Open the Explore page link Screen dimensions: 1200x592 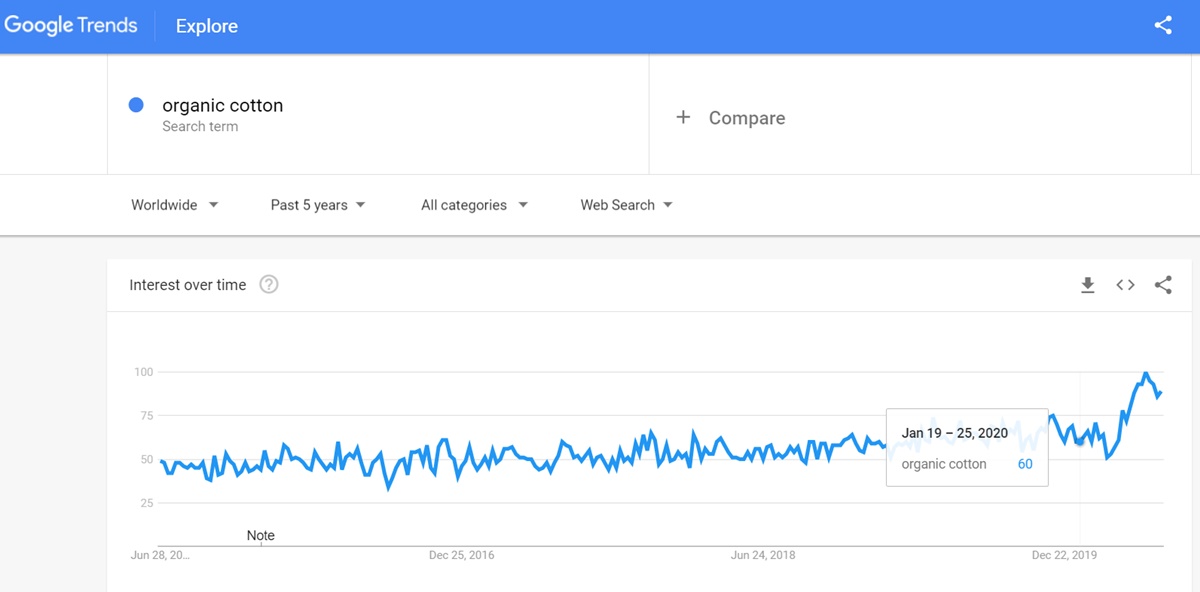pos(207,26)
